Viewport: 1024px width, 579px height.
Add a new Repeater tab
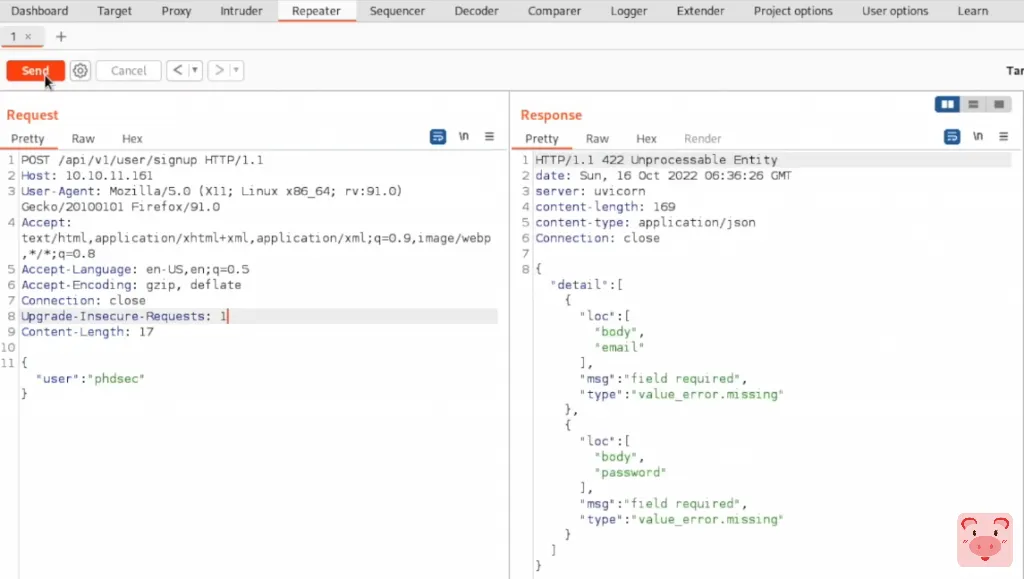(61, 37)
